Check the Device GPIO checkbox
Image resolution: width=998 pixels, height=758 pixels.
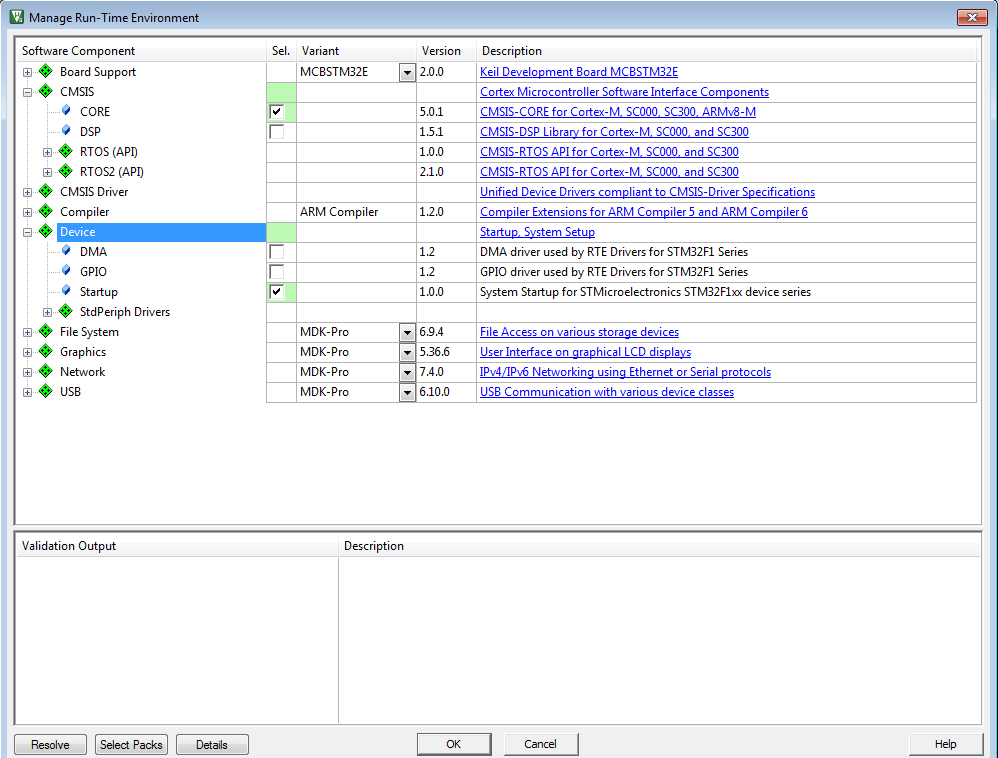pos(276,272)
